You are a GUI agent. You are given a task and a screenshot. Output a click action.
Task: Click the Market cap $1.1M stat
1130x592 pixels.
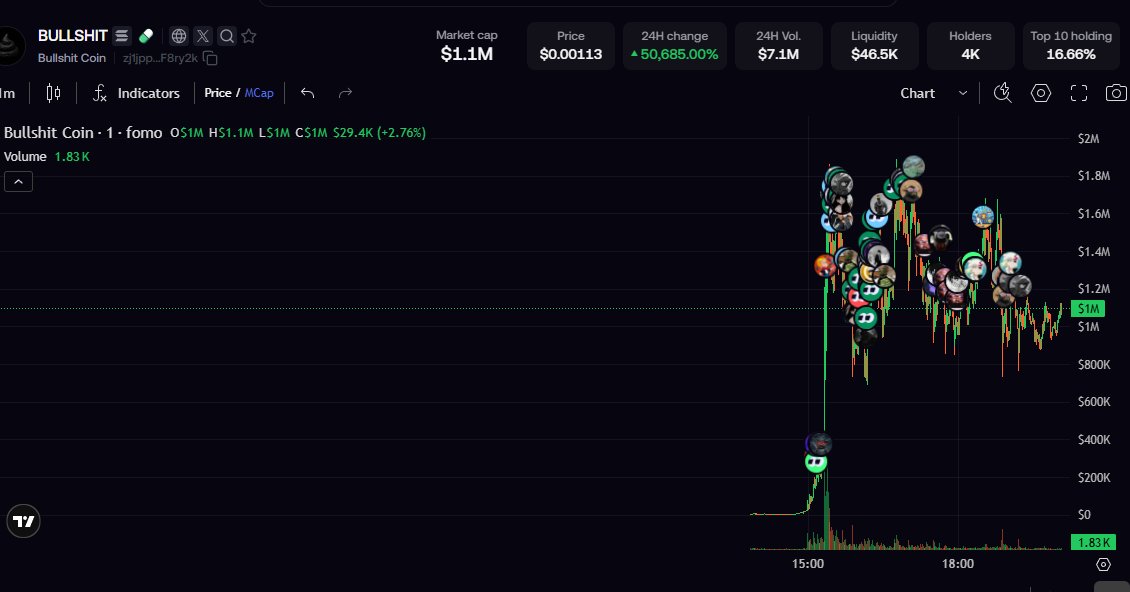466,45
